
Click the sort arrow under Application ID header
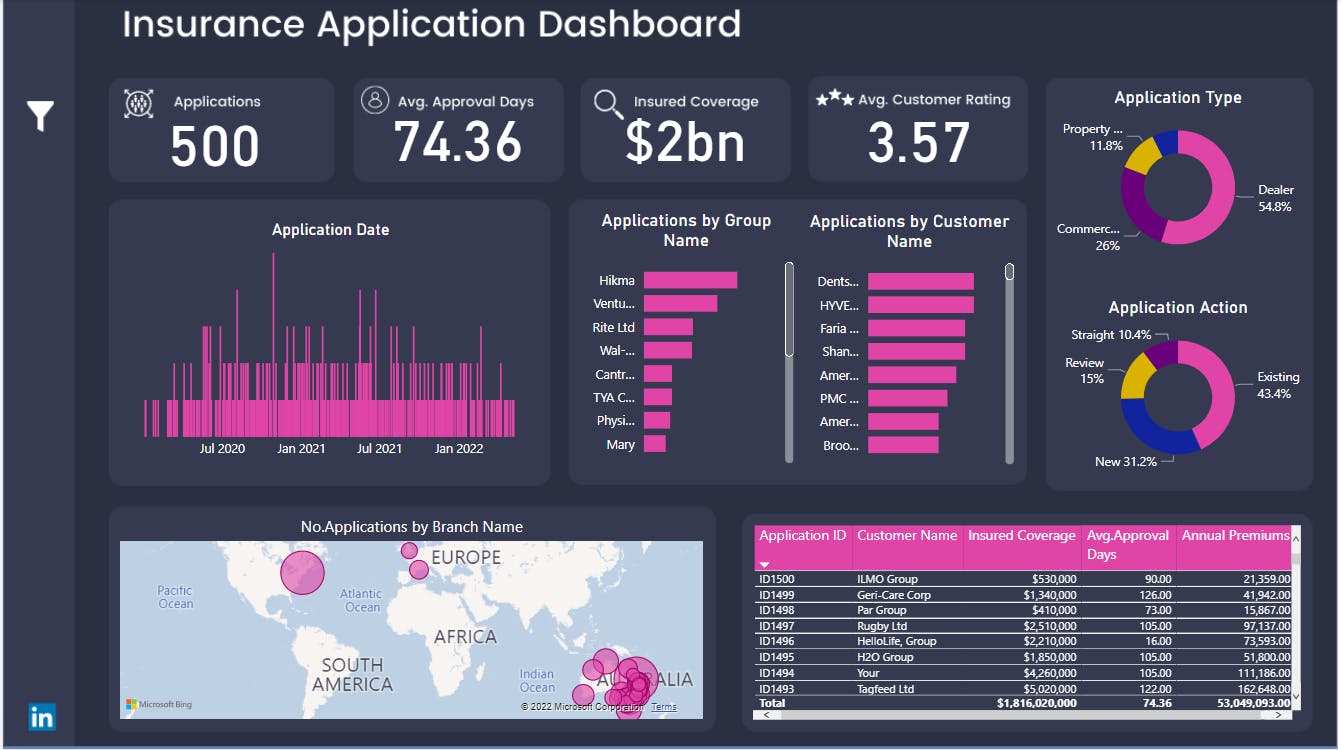[765, 565]
